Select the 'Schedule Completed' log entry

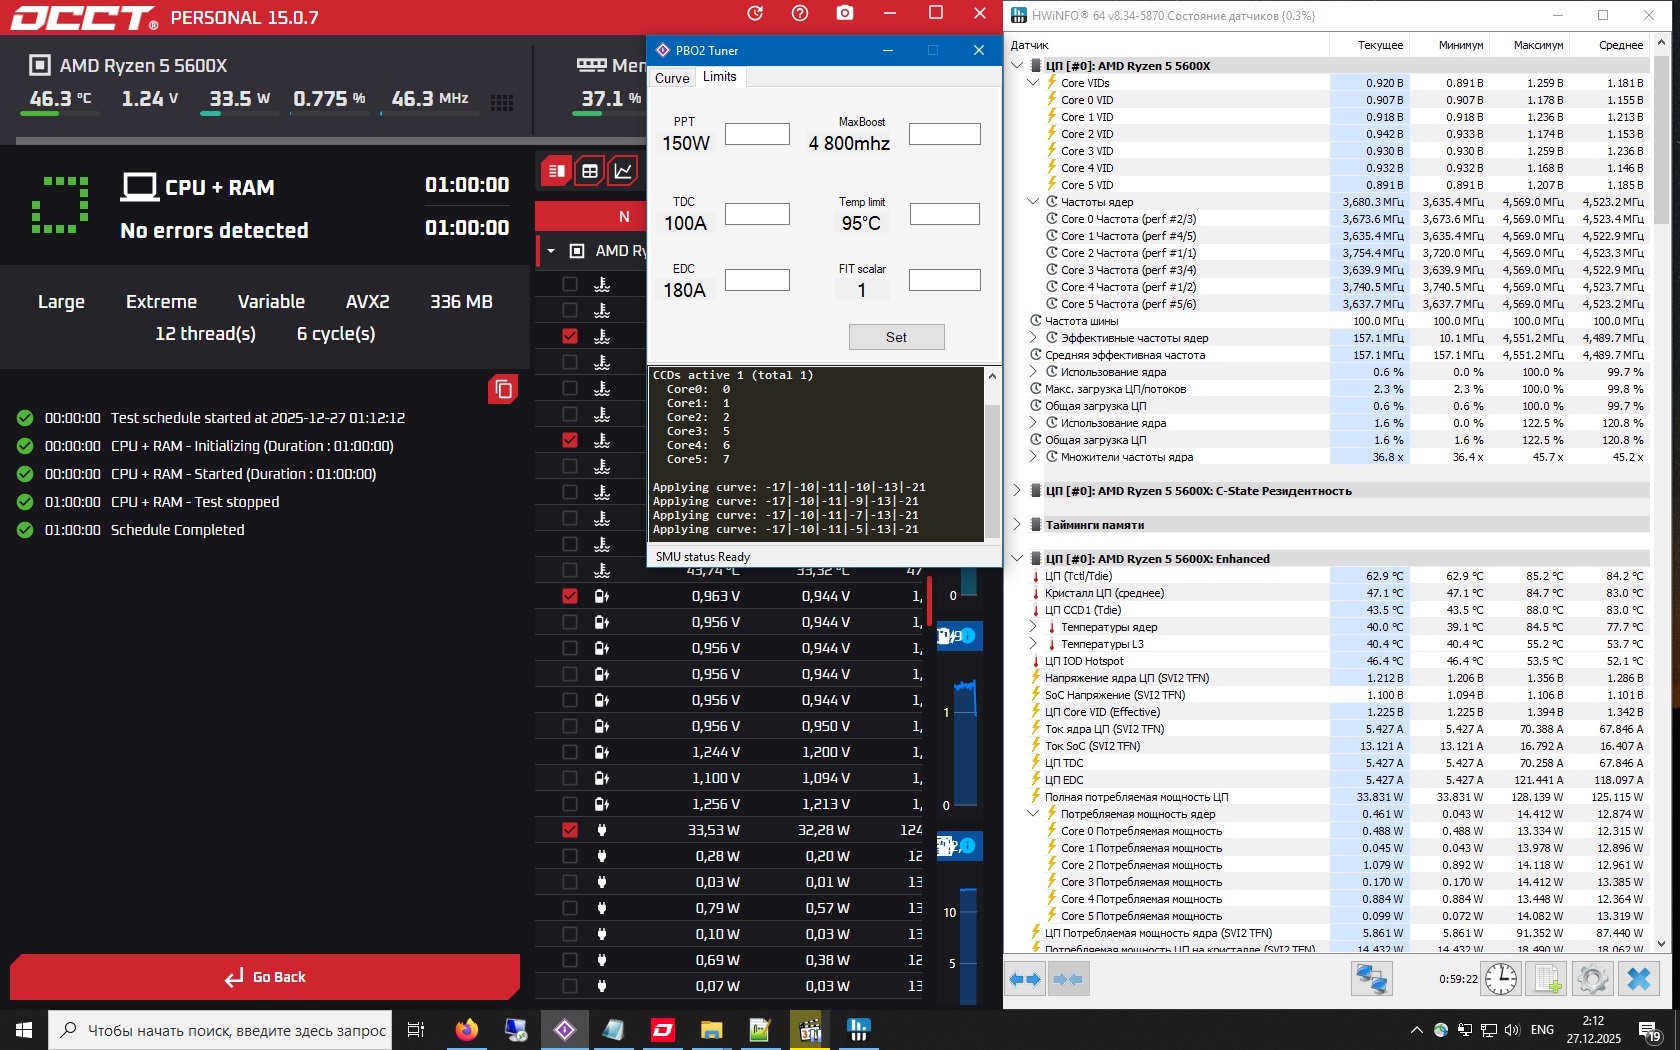point(177,530)
